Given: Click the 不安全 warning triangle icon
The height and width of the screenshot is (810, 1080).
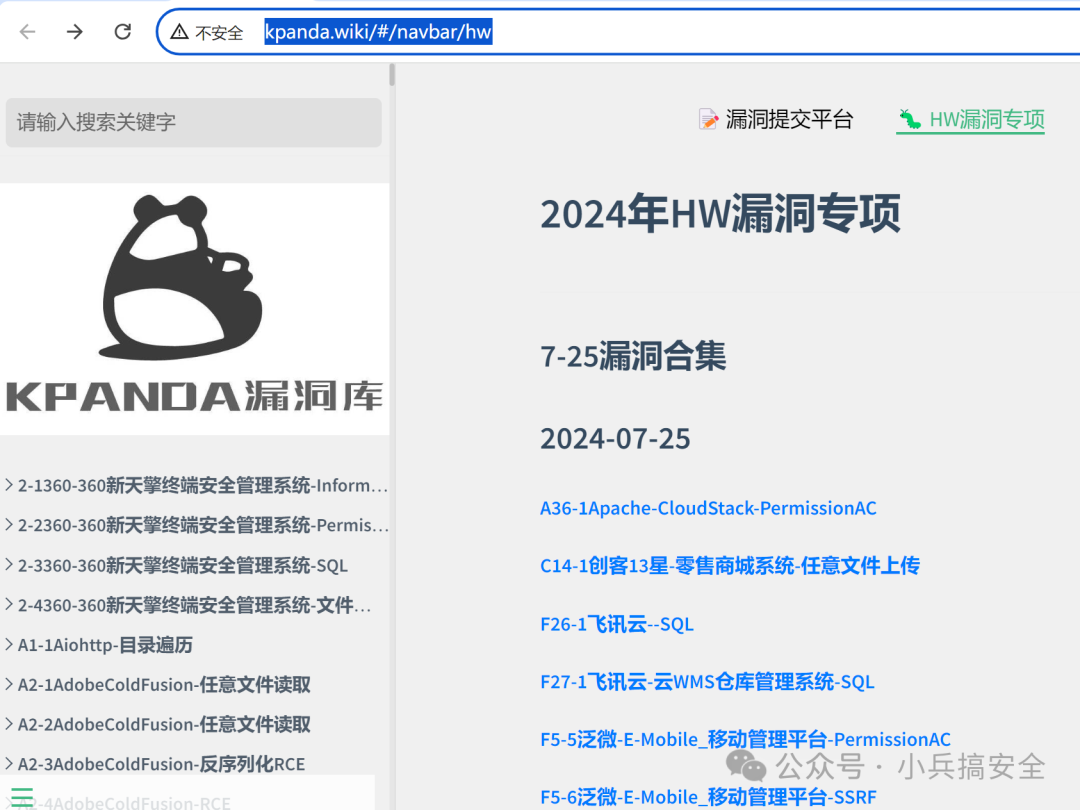Looking at the screenshot, I should (179, 32).
